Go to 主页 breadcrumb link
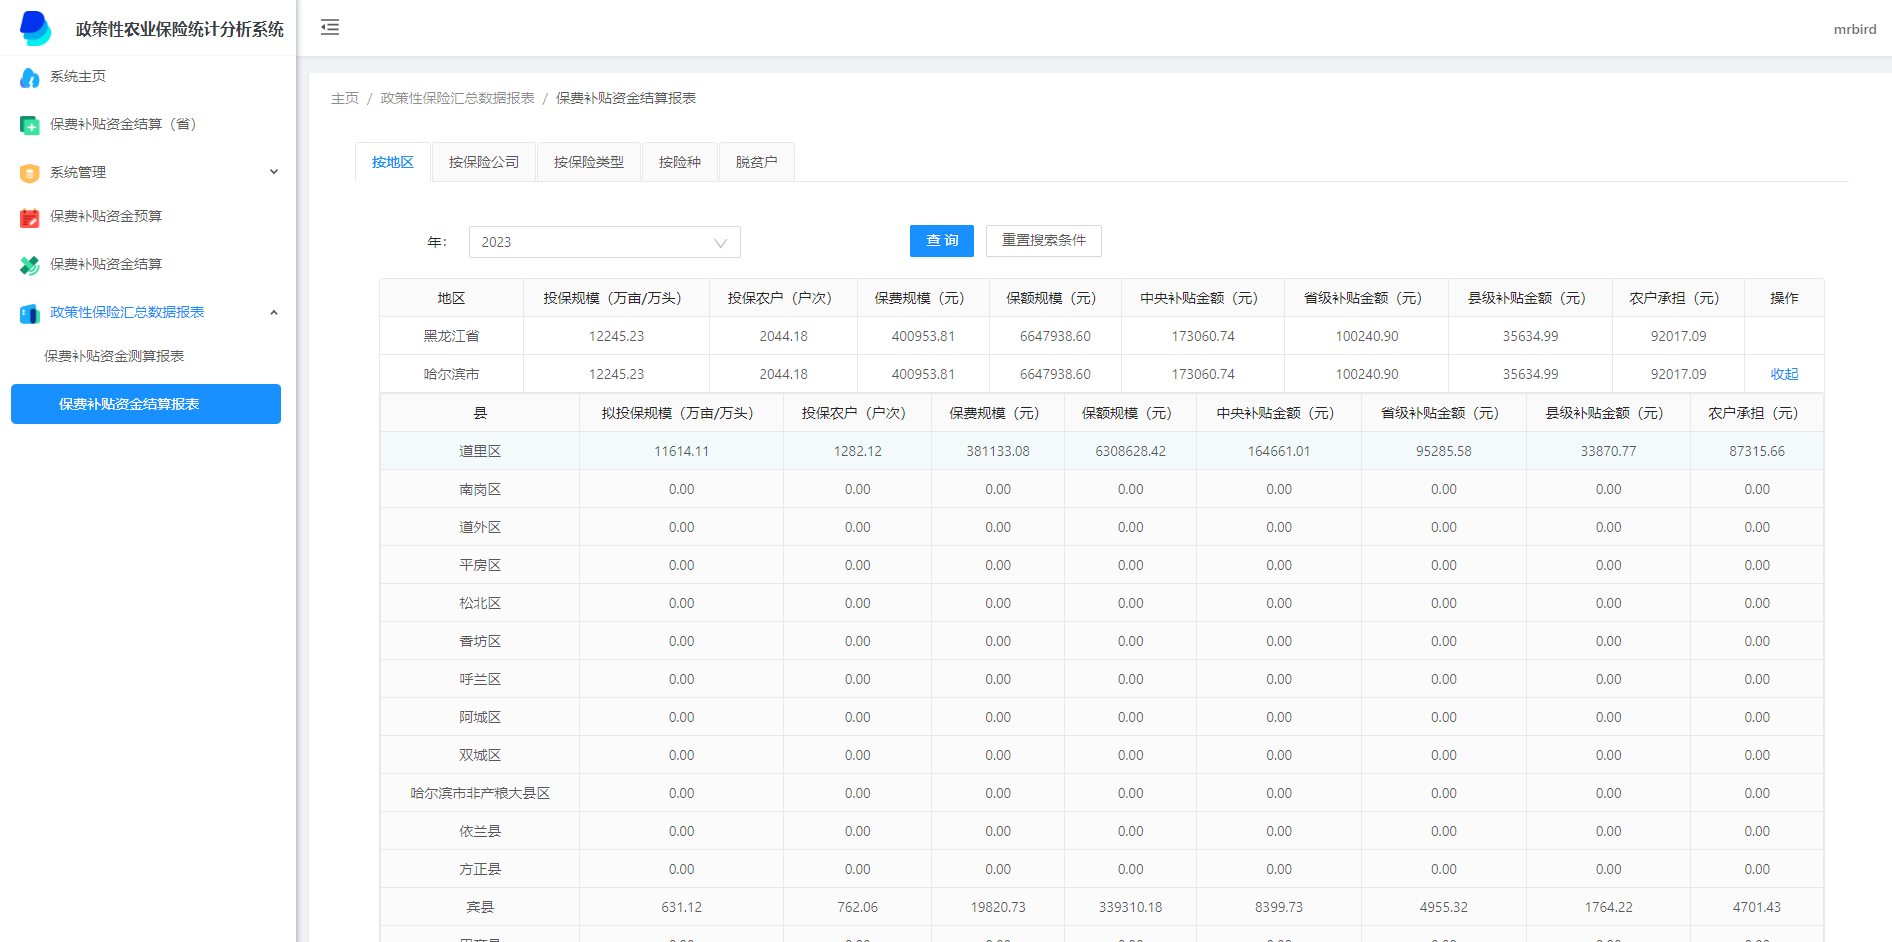 click(345, 98)
